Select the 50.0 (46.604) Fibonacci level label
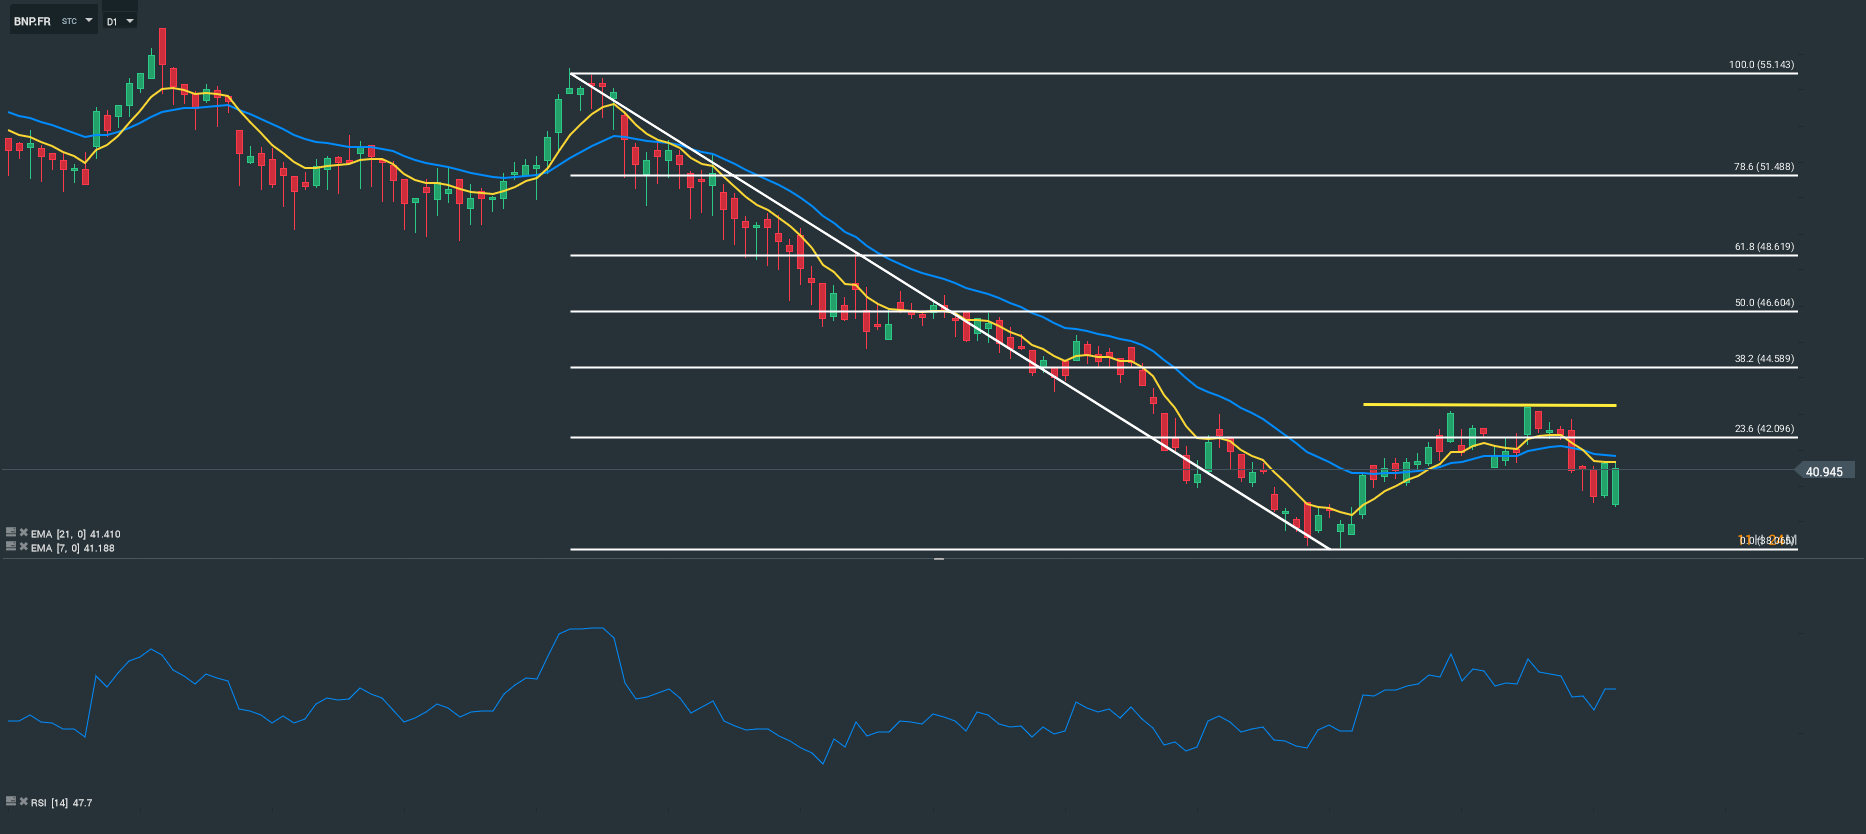The height and width of the screenshot is (834, 1866). pyautogui.click(x=1763, y=303)
